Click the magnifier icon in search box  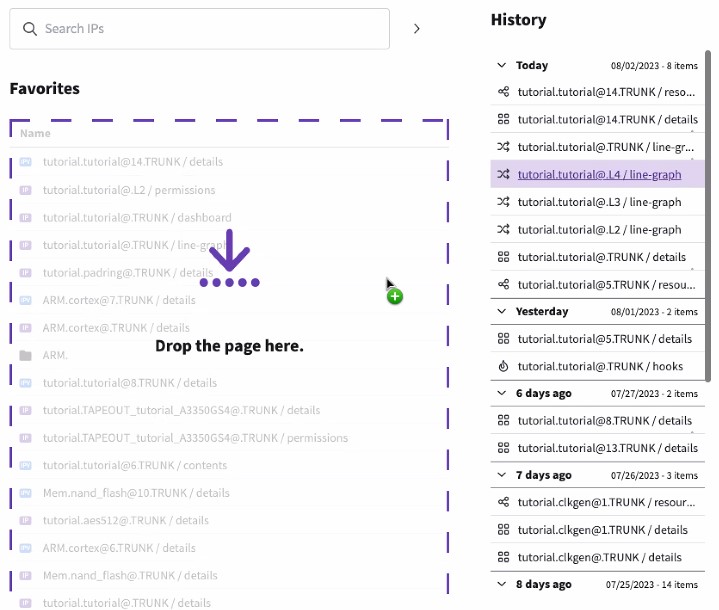(30, 29)
